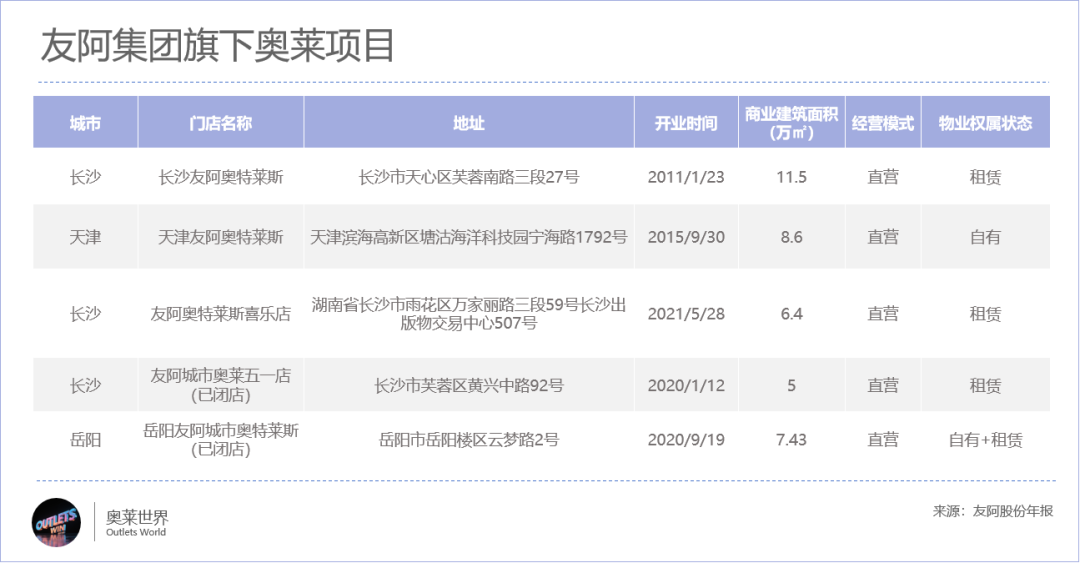1080x563 pixels.
Task: Click the title 友阿集团旗下奥莱项目
Action: [x=217, y=46]
